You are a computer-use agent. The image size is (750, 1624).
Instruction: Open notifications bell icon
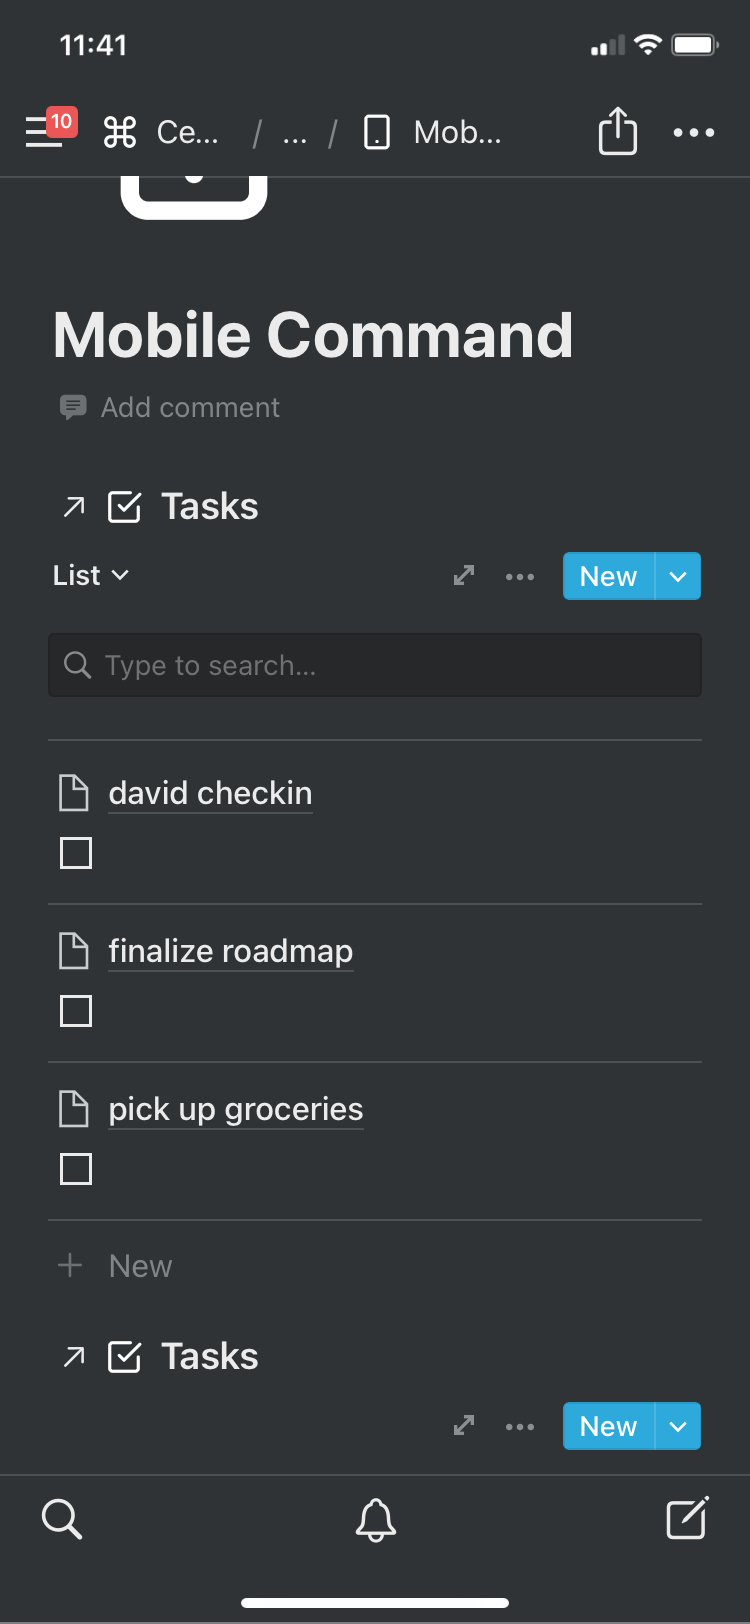[x=376, y=1519]
